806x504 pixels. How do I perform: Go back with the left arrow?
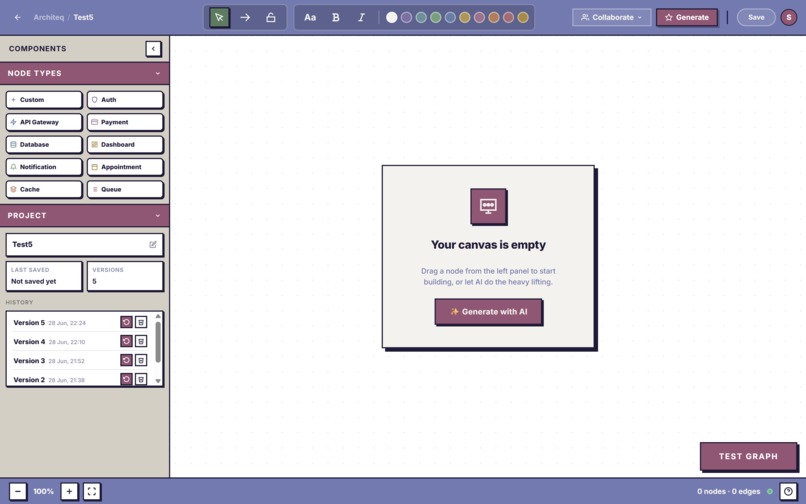tap(18, 17)
